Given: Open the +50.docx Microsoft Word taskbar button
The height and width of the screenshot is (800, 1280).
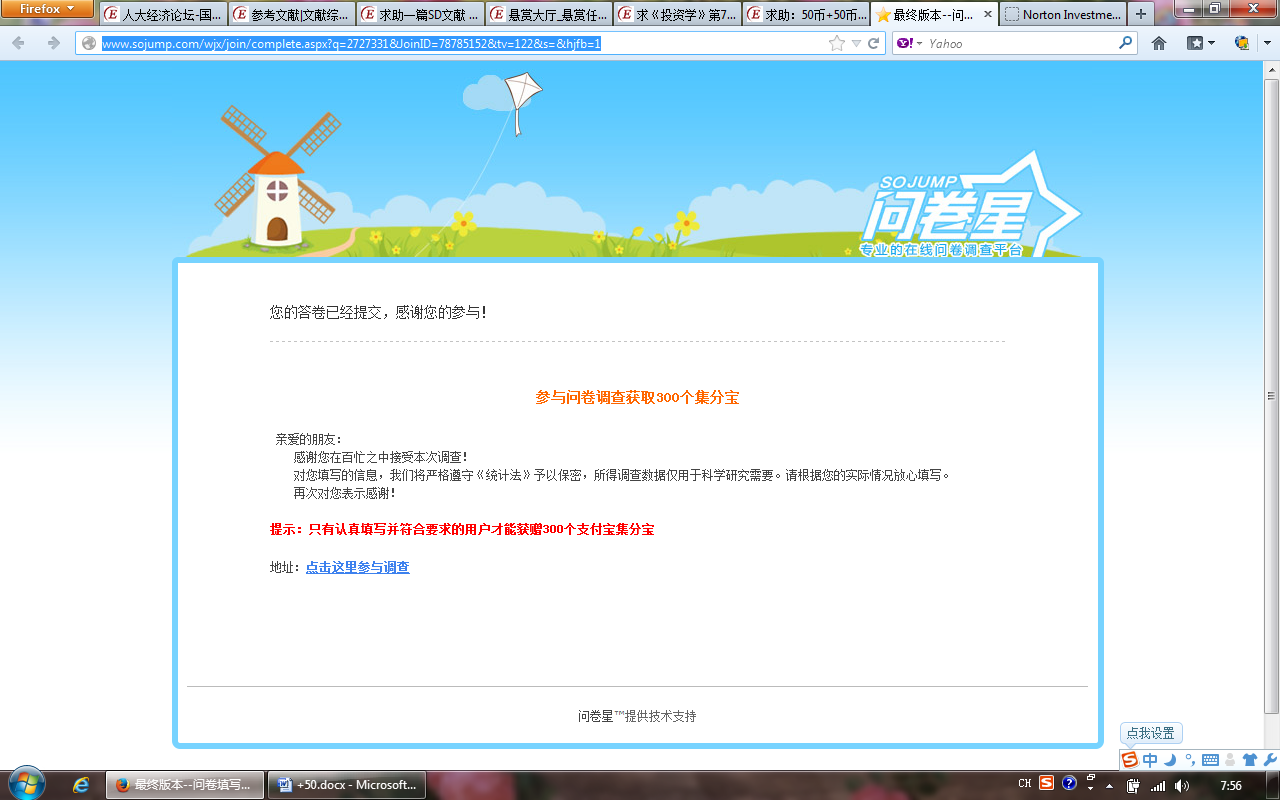Looking at the screenshot, I should click(x=347, y=785).
